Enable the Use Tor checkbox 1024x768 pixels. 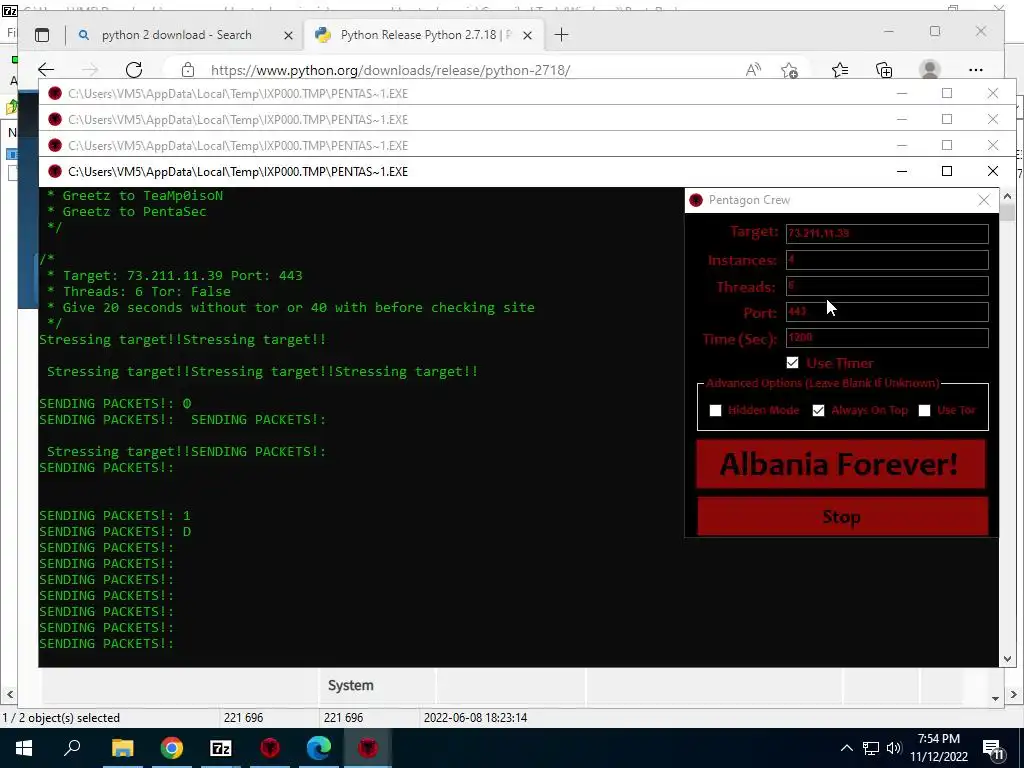(x=924, y=410)
